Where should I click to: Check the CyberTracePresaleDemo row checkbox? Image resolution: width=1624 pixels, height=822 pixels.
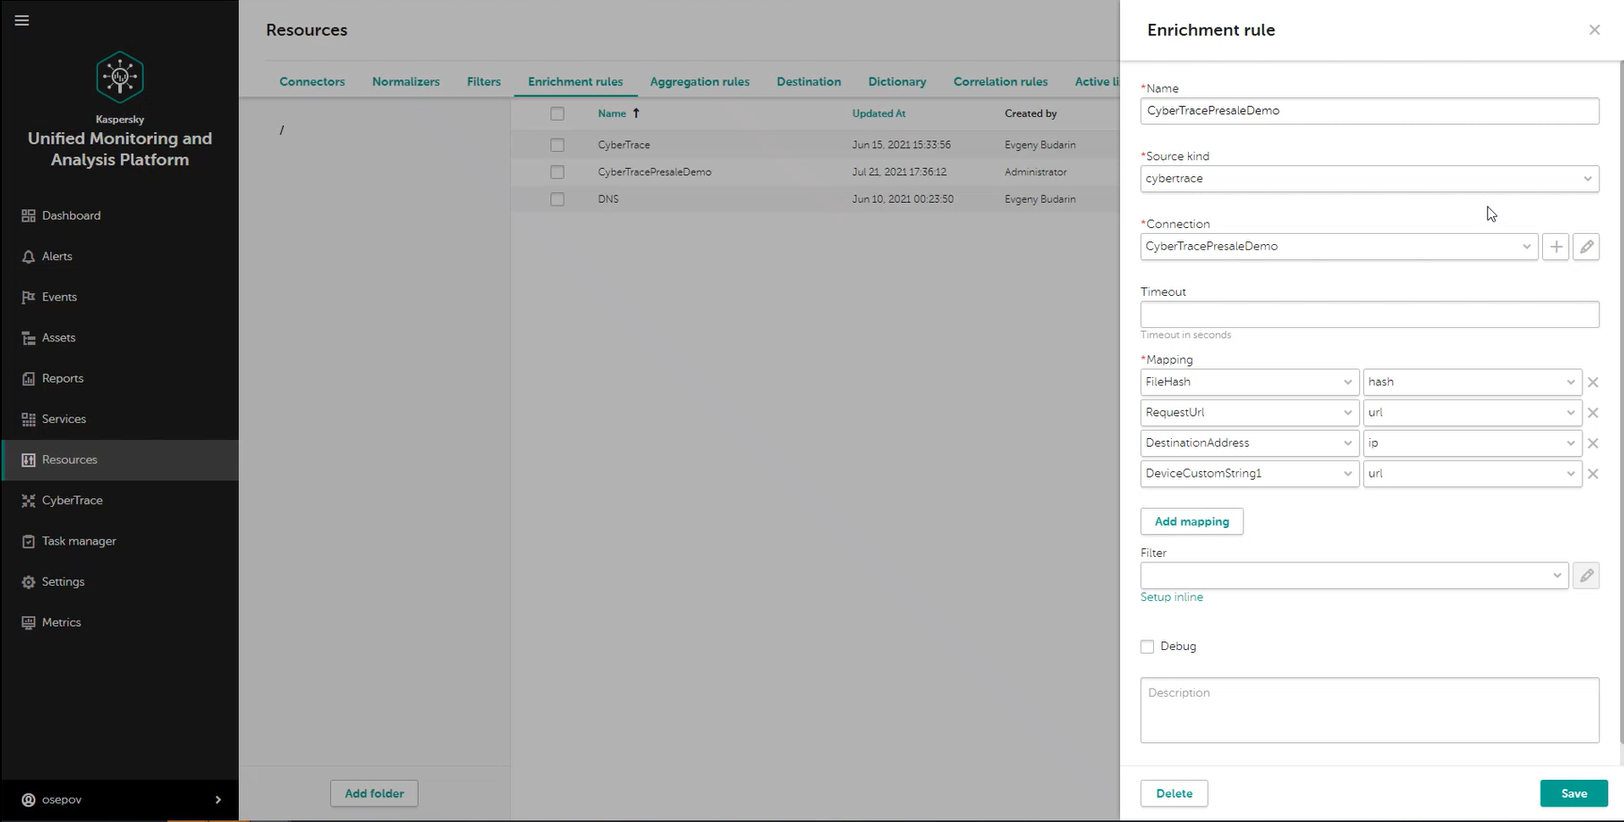click(557, 172)
